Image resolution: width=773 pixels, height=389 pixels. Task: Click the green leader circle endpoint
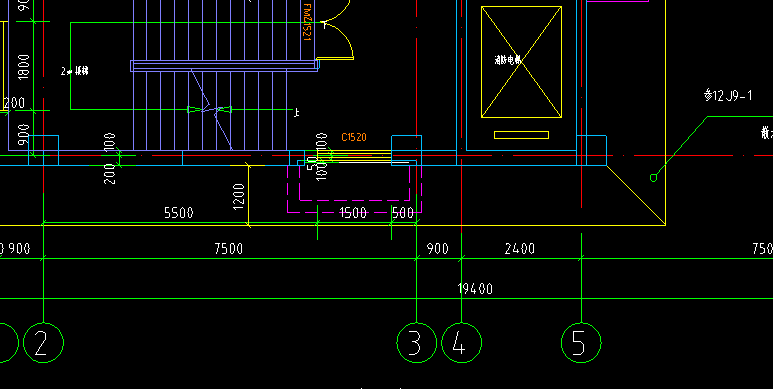click(x=653, y=178)
